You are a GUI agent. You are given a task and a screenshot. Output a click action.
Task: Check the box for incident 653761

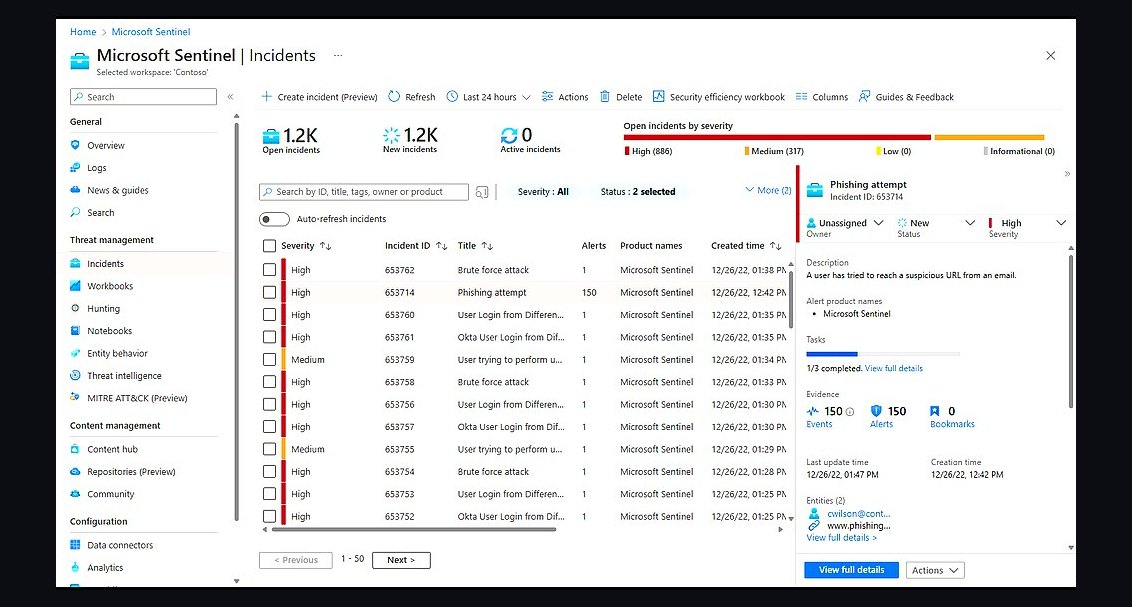coord(269,337)
